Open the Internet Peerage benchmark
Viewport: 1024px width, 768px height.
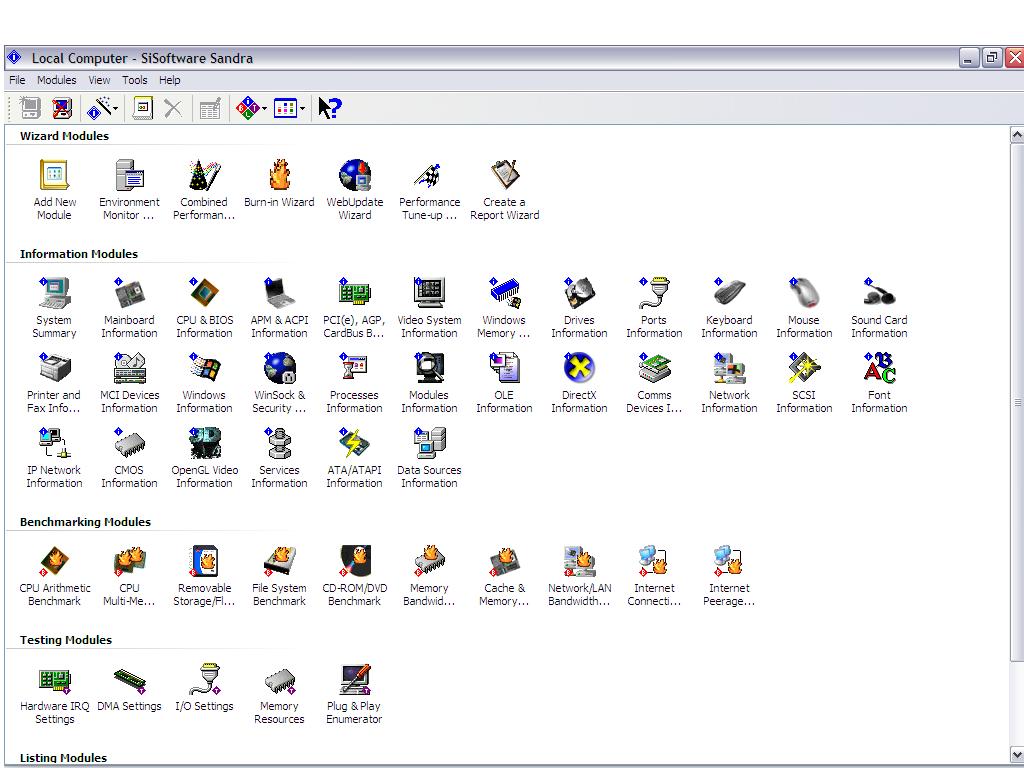click(x=729, y=576)
